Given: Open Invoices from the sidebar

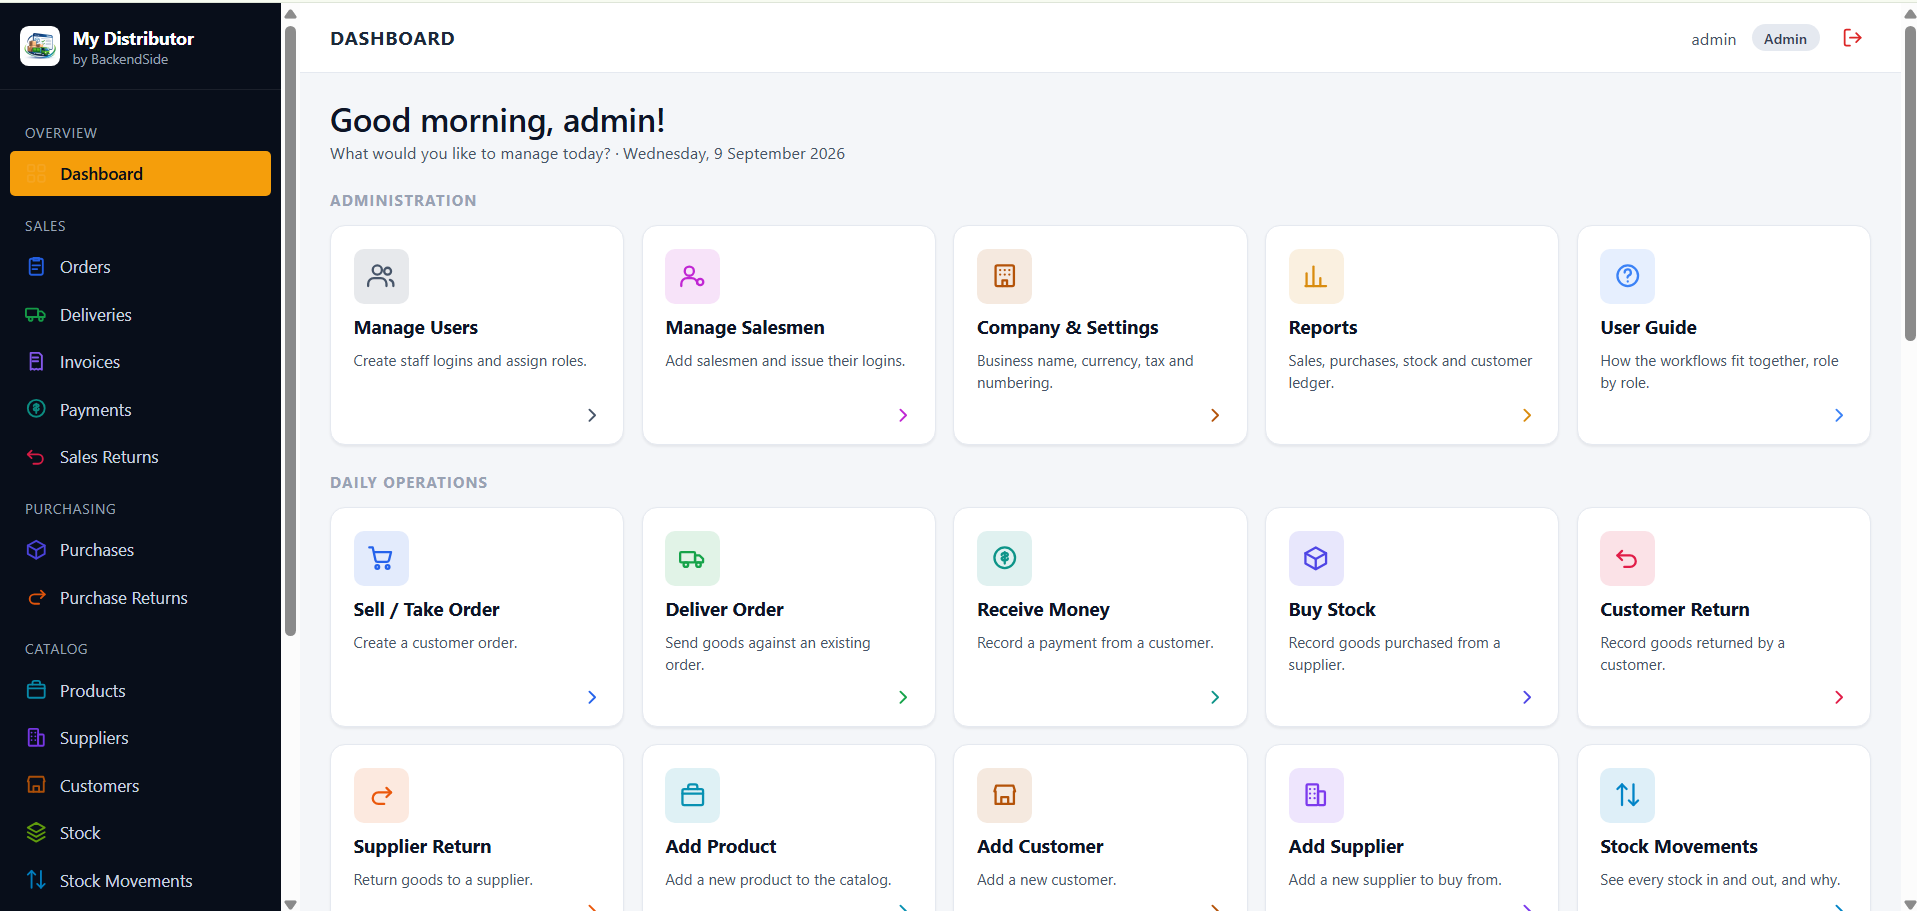Looking at the screenshot, I should click(x=140, y=362).
